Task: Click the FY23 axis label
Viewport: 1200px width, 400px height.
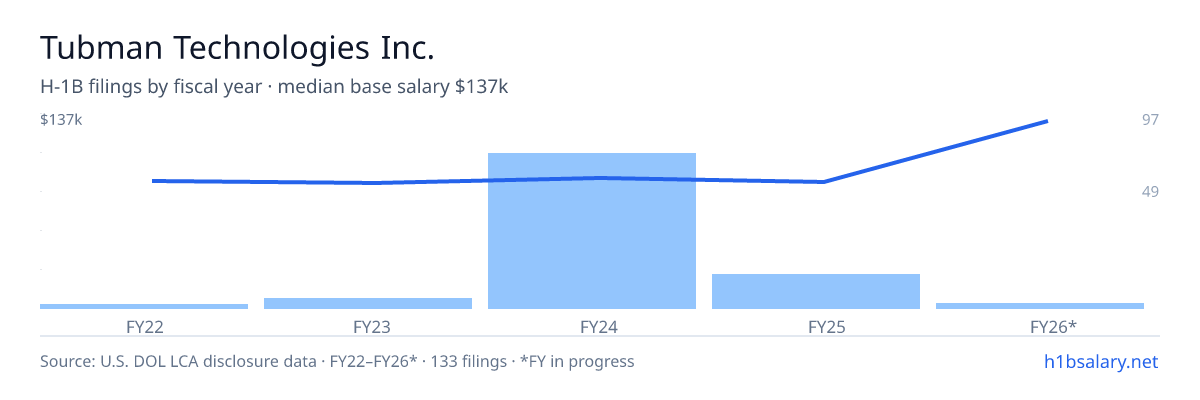Action: pyautogui.click(x=369, y=326)
